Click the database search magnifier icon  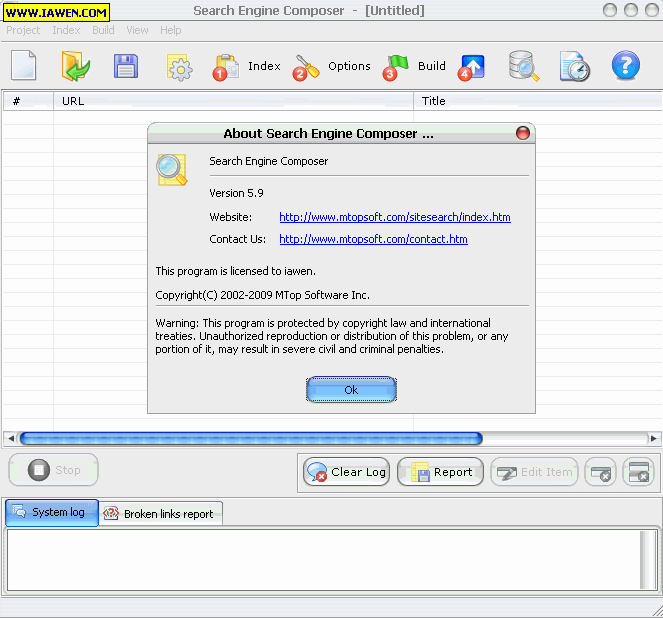pos(523,66)
